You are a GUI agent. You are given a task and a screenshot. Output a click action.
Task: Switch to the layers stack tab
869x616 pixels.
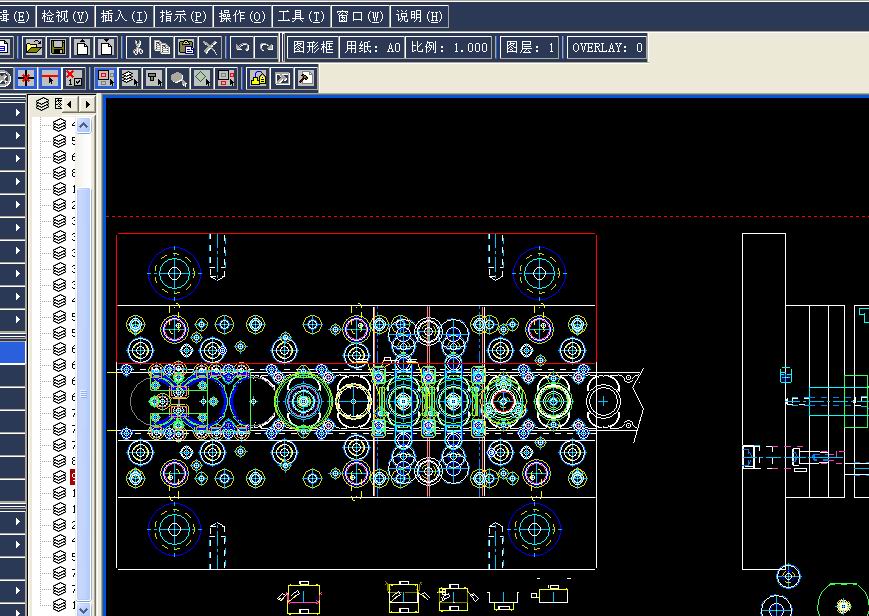click(x=43, y=104)
